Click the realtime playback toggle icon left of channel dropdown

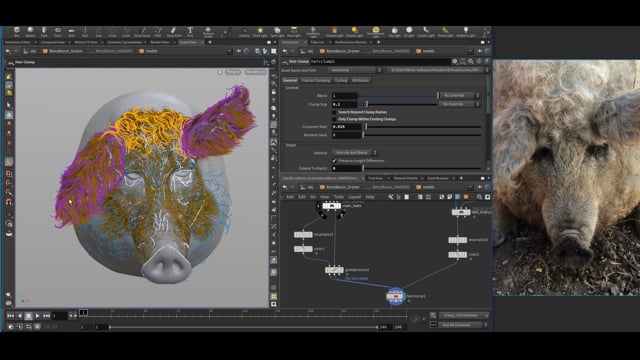click(433, 316)
